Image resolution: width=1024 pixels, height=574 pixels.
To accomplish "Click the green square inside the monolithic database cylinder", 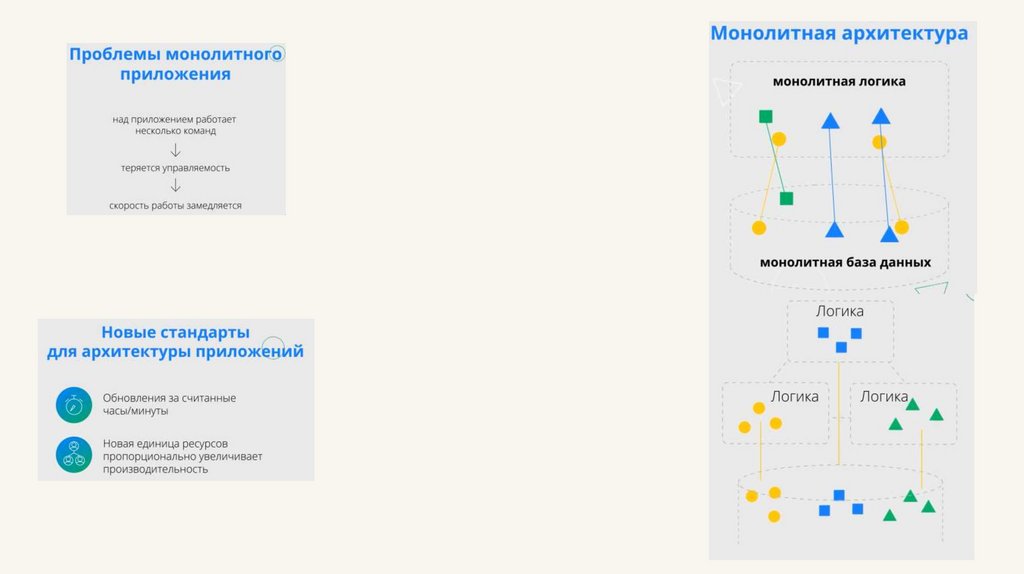I will pos(786,198).
